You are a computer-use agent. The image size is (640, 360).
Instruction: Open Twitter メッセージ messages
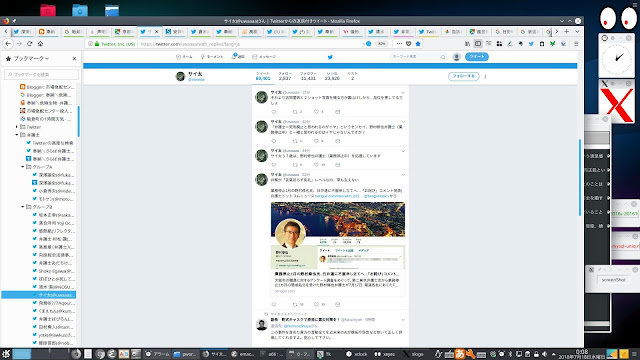[x=264, y=57]
